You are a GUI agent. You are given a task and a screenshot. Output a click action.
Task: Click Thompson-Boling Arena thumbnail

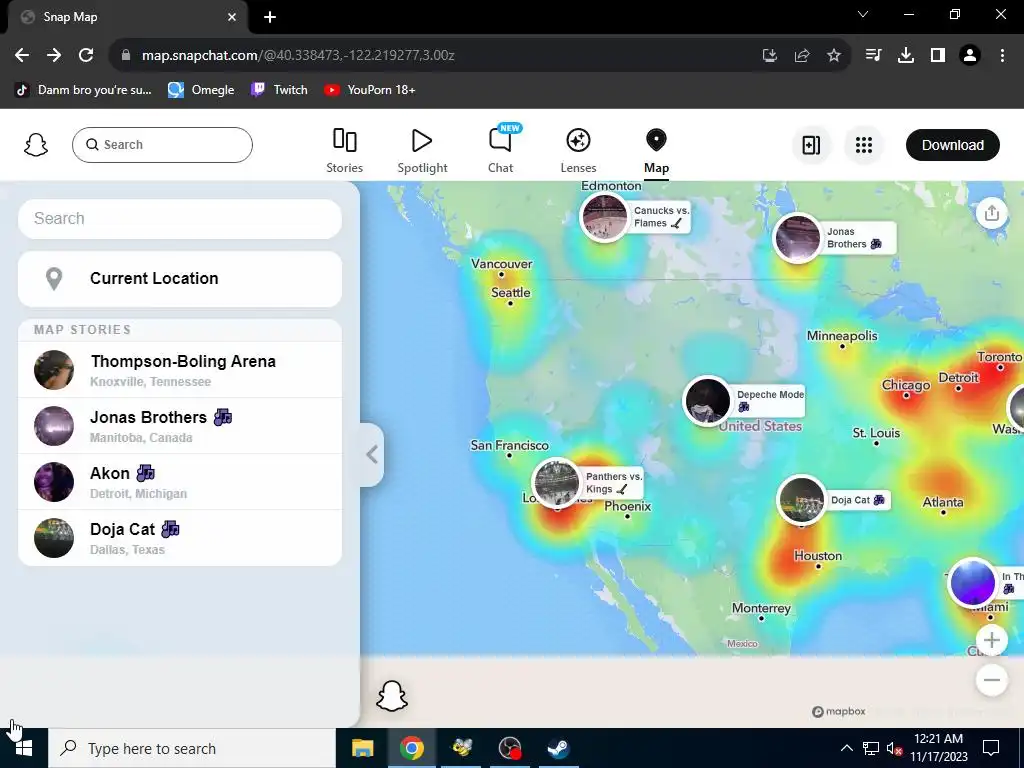pos(54,370)
